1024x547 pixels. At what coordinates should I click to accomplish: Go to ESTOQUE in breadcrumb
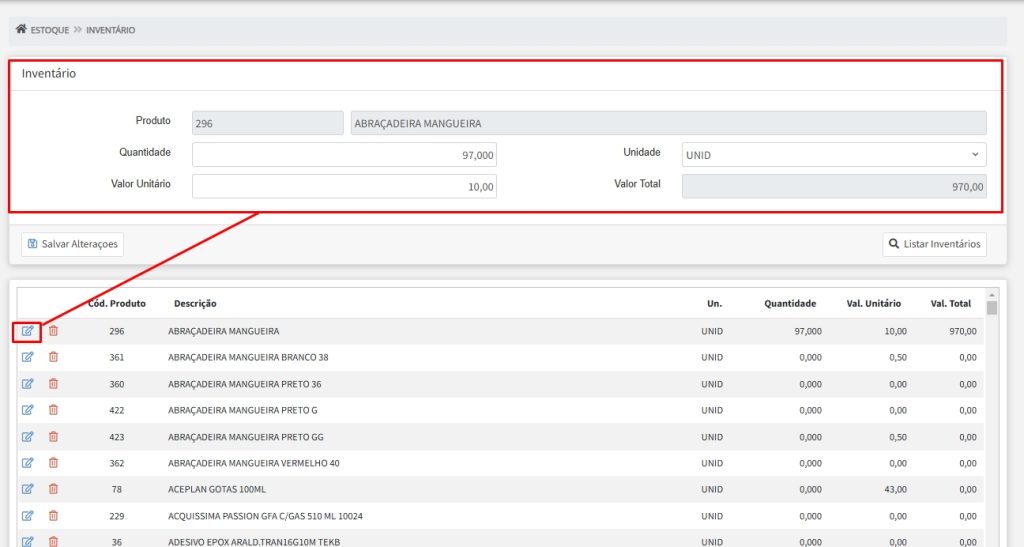pyautogui.click(x=50, y=30)
